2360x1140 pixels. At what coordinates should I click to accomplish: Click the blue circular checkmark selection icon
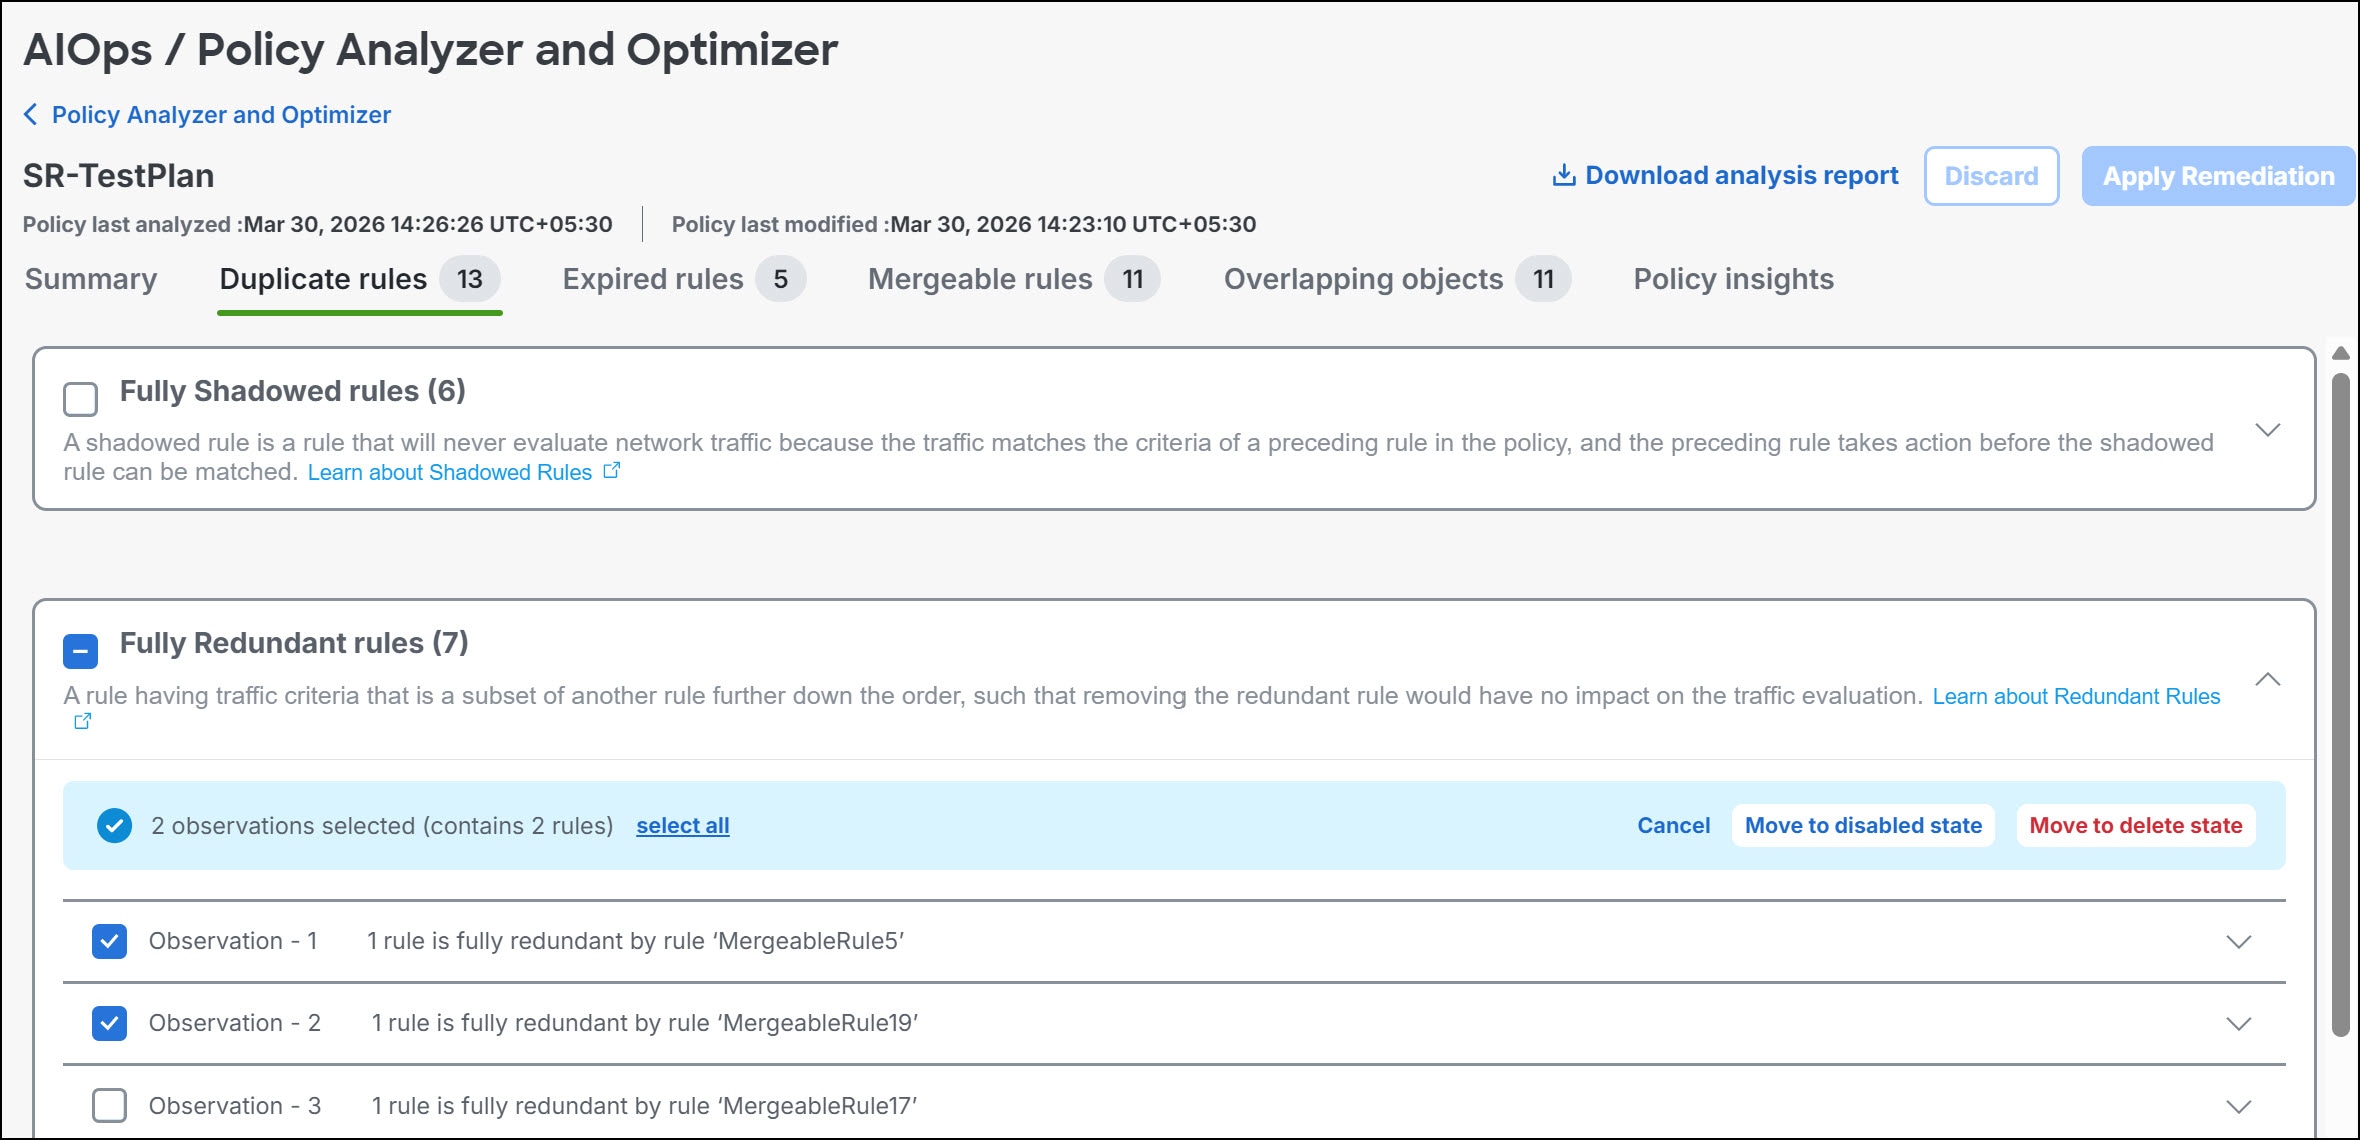point(114,826)
